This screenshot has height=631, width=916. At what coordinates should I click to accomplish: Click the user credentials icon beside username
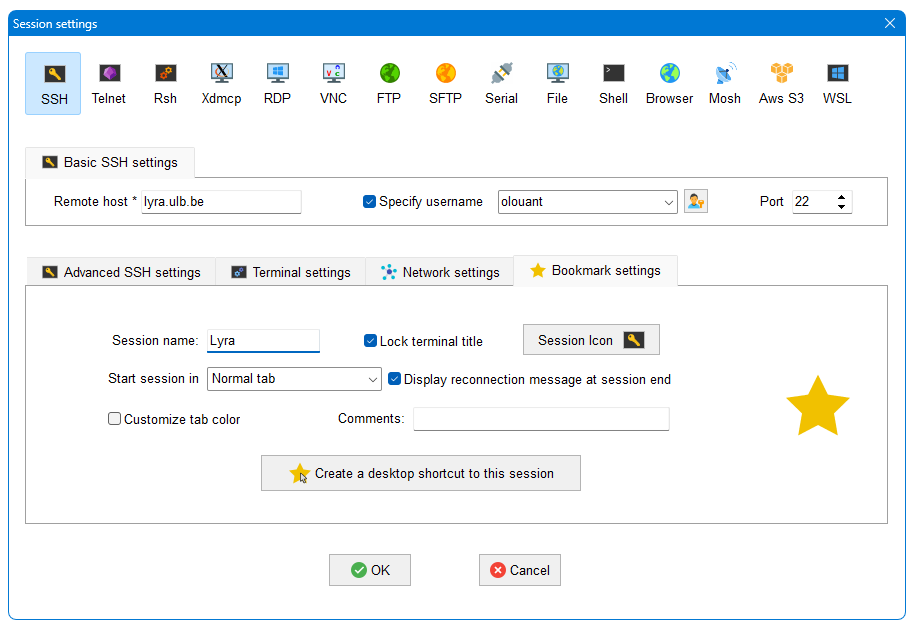click(x=695, y=201)
